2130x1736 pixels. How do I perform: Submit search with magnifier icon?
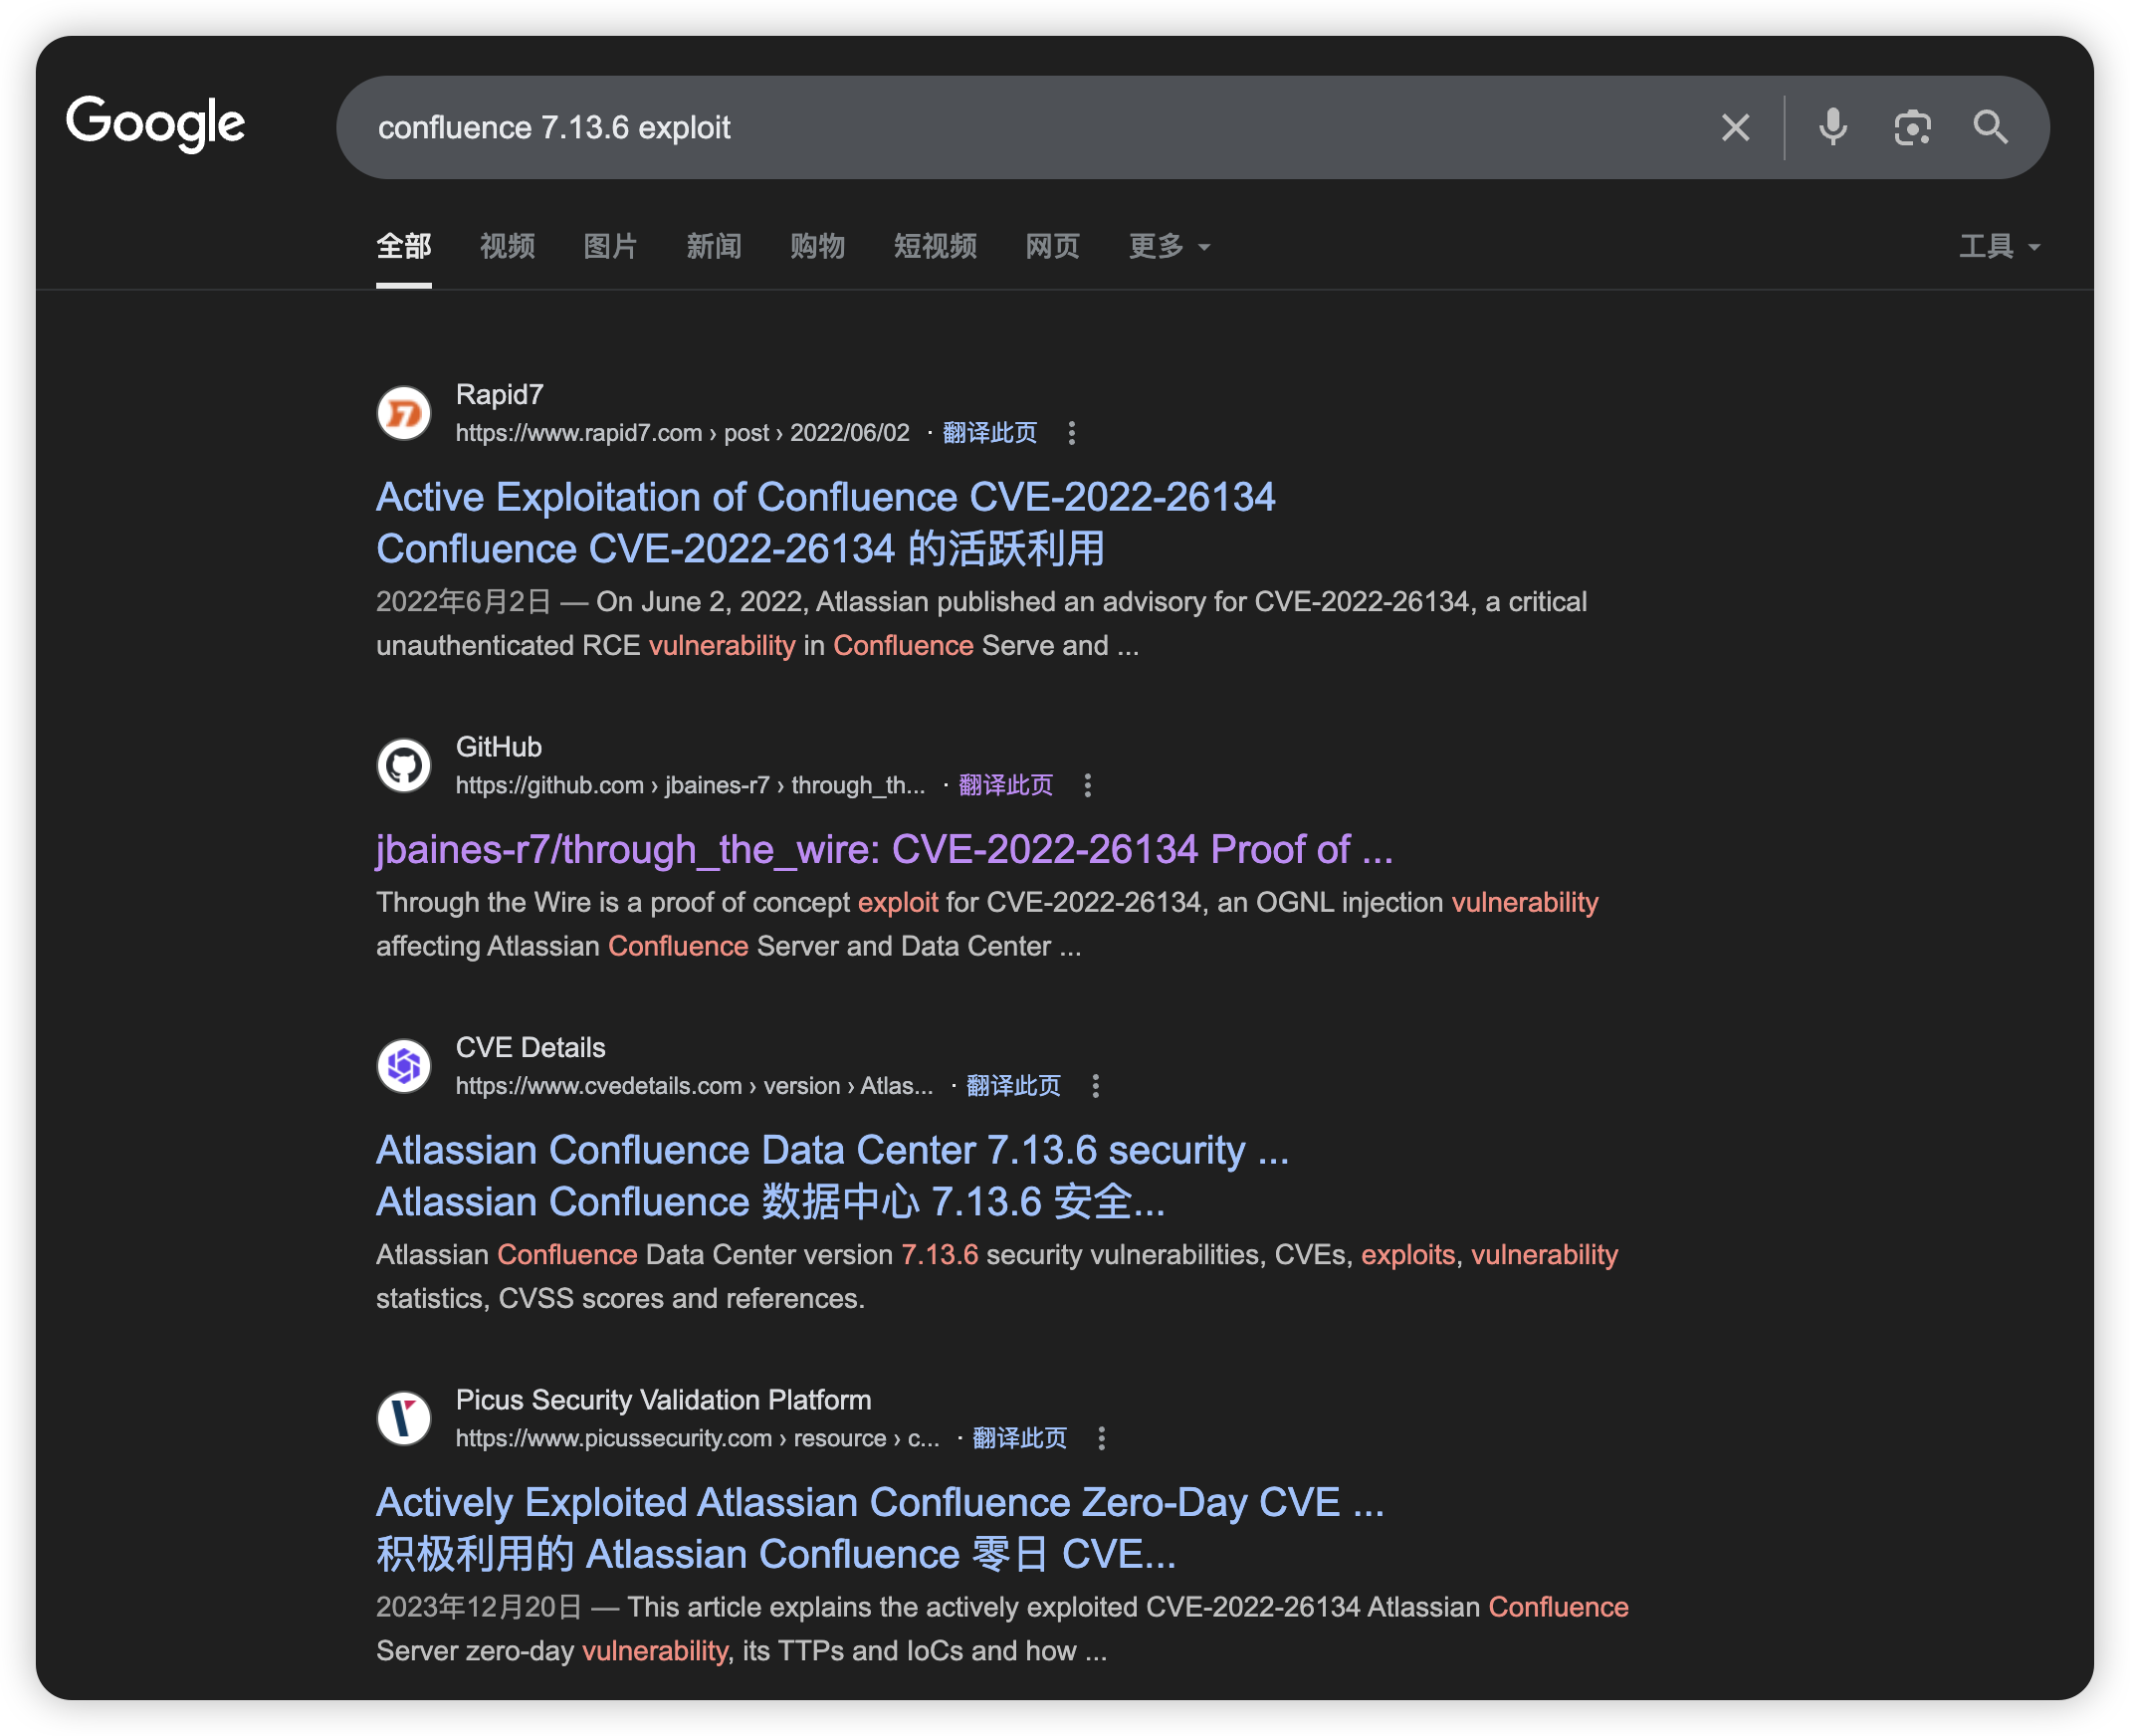click(x=1990, y=128)
